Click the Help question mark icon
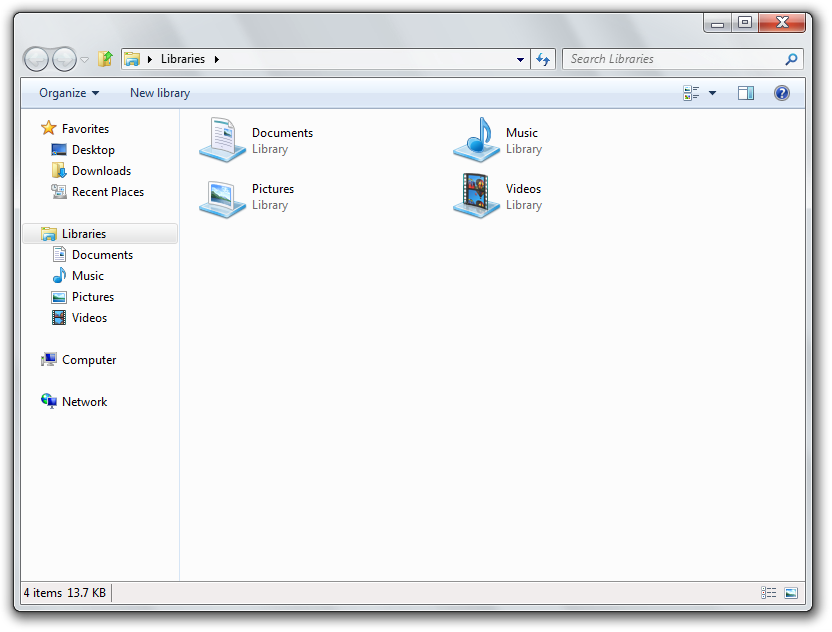The height and width of the screenshot is (632, 832). [x=782, y=93]
